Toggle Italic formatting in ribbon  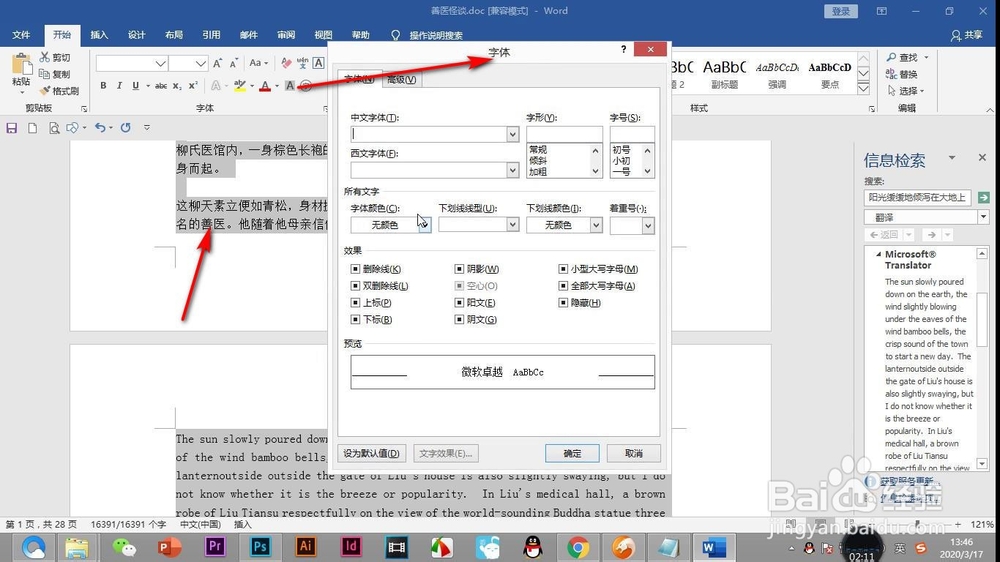point(119,85)
